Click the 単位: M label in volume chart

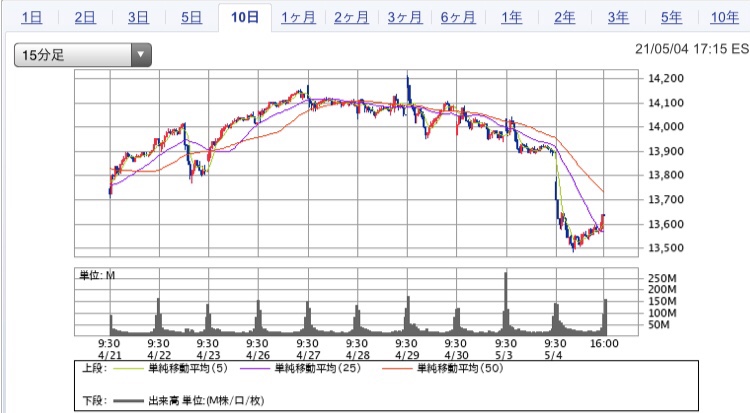coord(97,275)
